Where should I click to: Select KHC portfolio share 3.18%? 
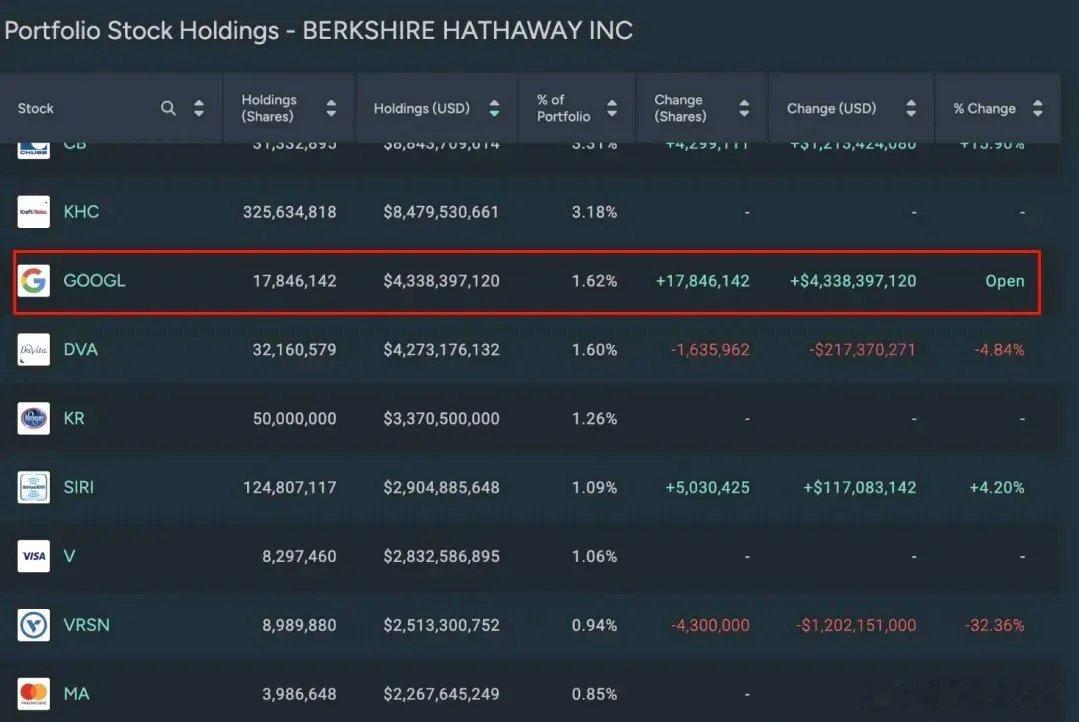click(595, 211)
